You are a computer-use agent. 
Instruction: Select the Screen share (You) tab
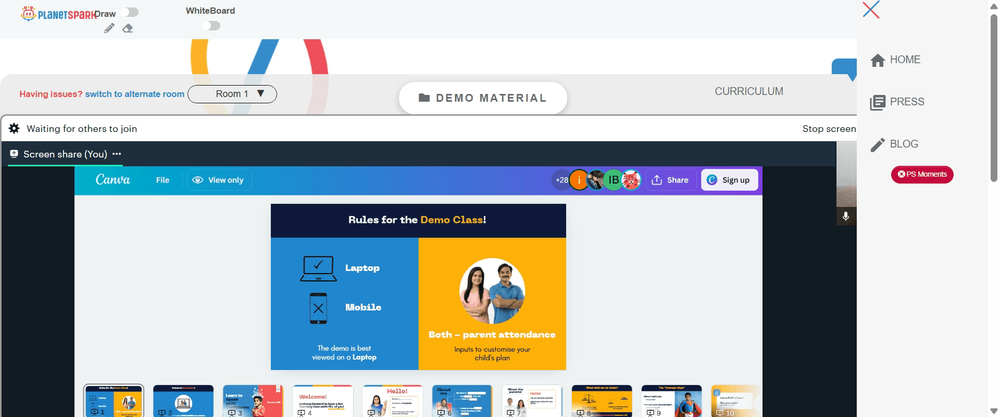(65, 154)
